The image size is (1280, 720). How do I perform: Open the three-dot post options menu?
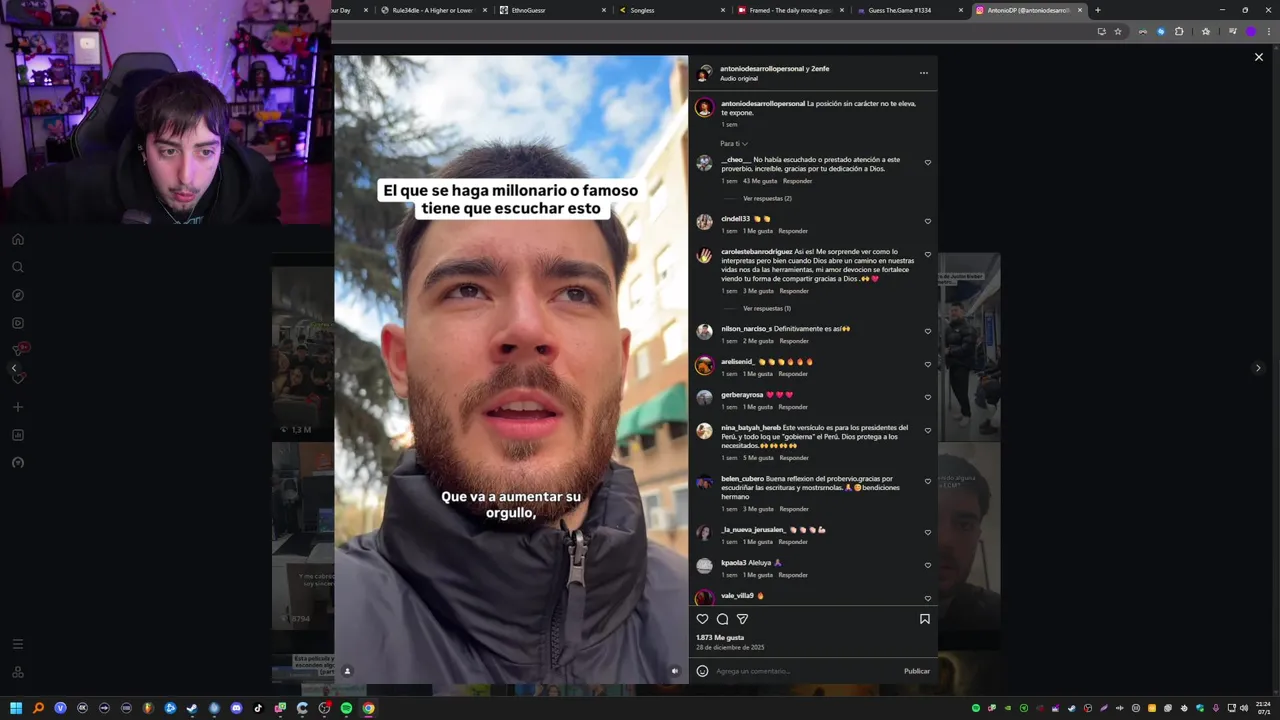[923, 73]
